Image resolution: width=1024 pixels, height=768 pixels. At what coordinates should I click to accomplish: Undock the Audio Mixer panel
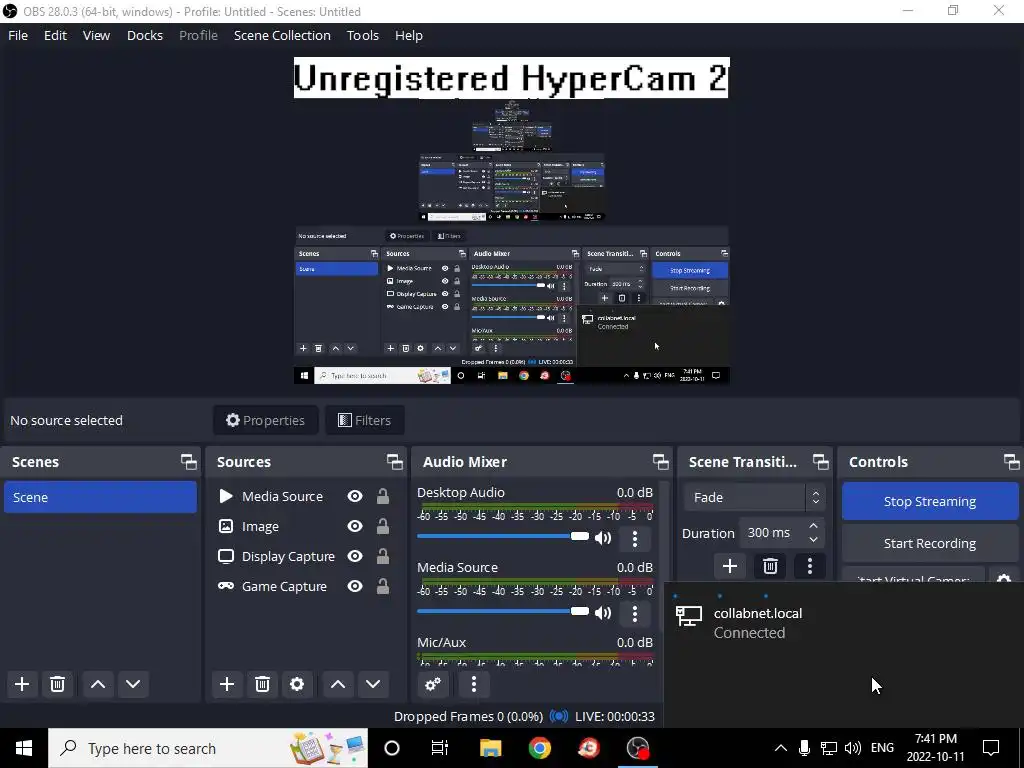tap(660, 462)
